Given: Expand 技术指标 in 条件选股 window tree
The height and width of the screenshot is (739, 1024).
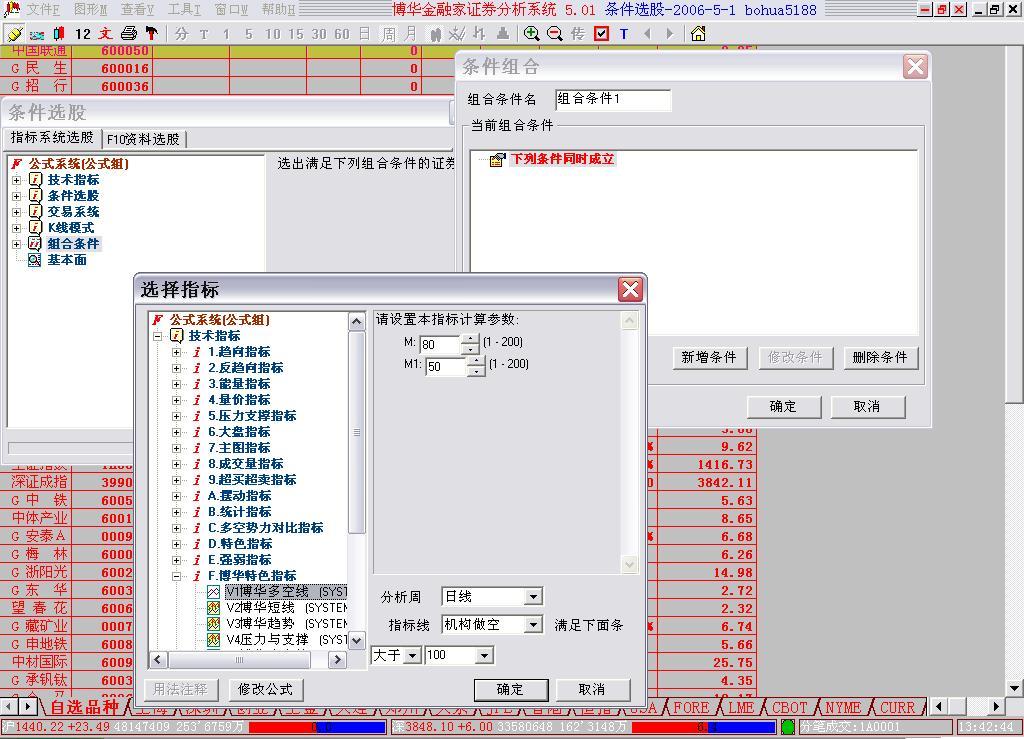Looking at the screenshot, I should [x=16, y=180].
